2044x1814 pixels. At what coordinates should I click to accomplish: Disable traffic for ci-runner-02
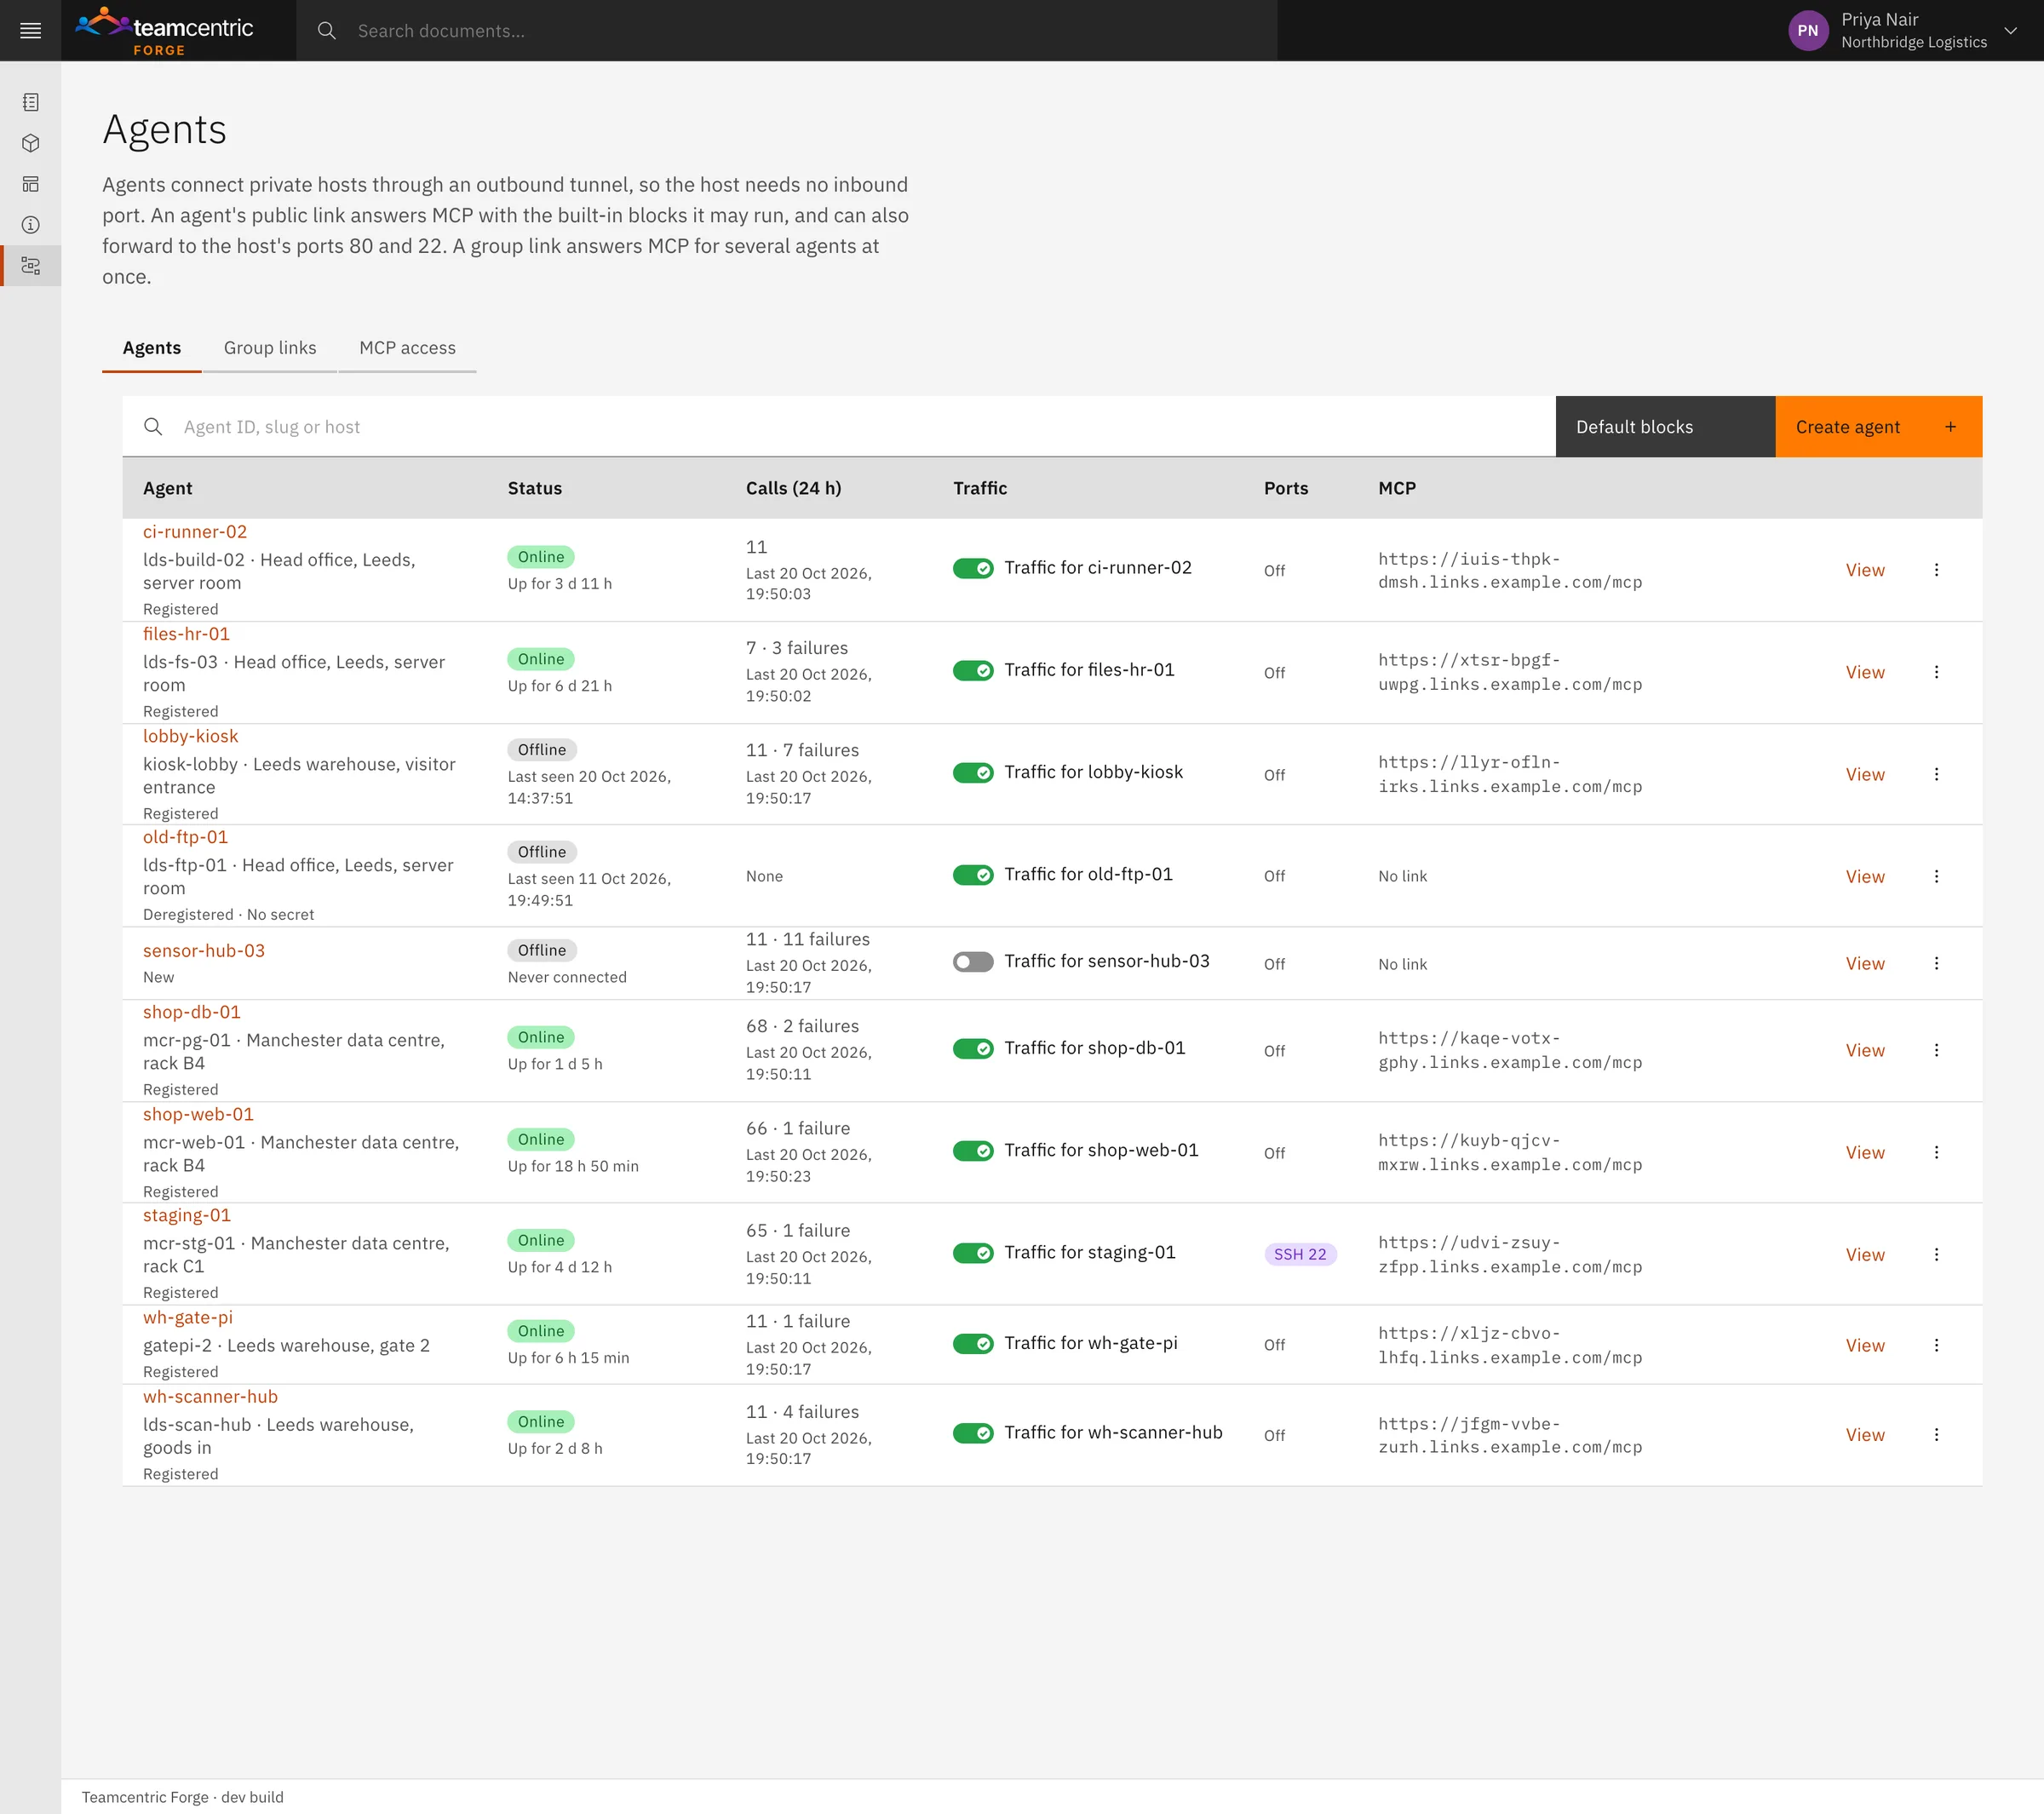coord(973,568)
